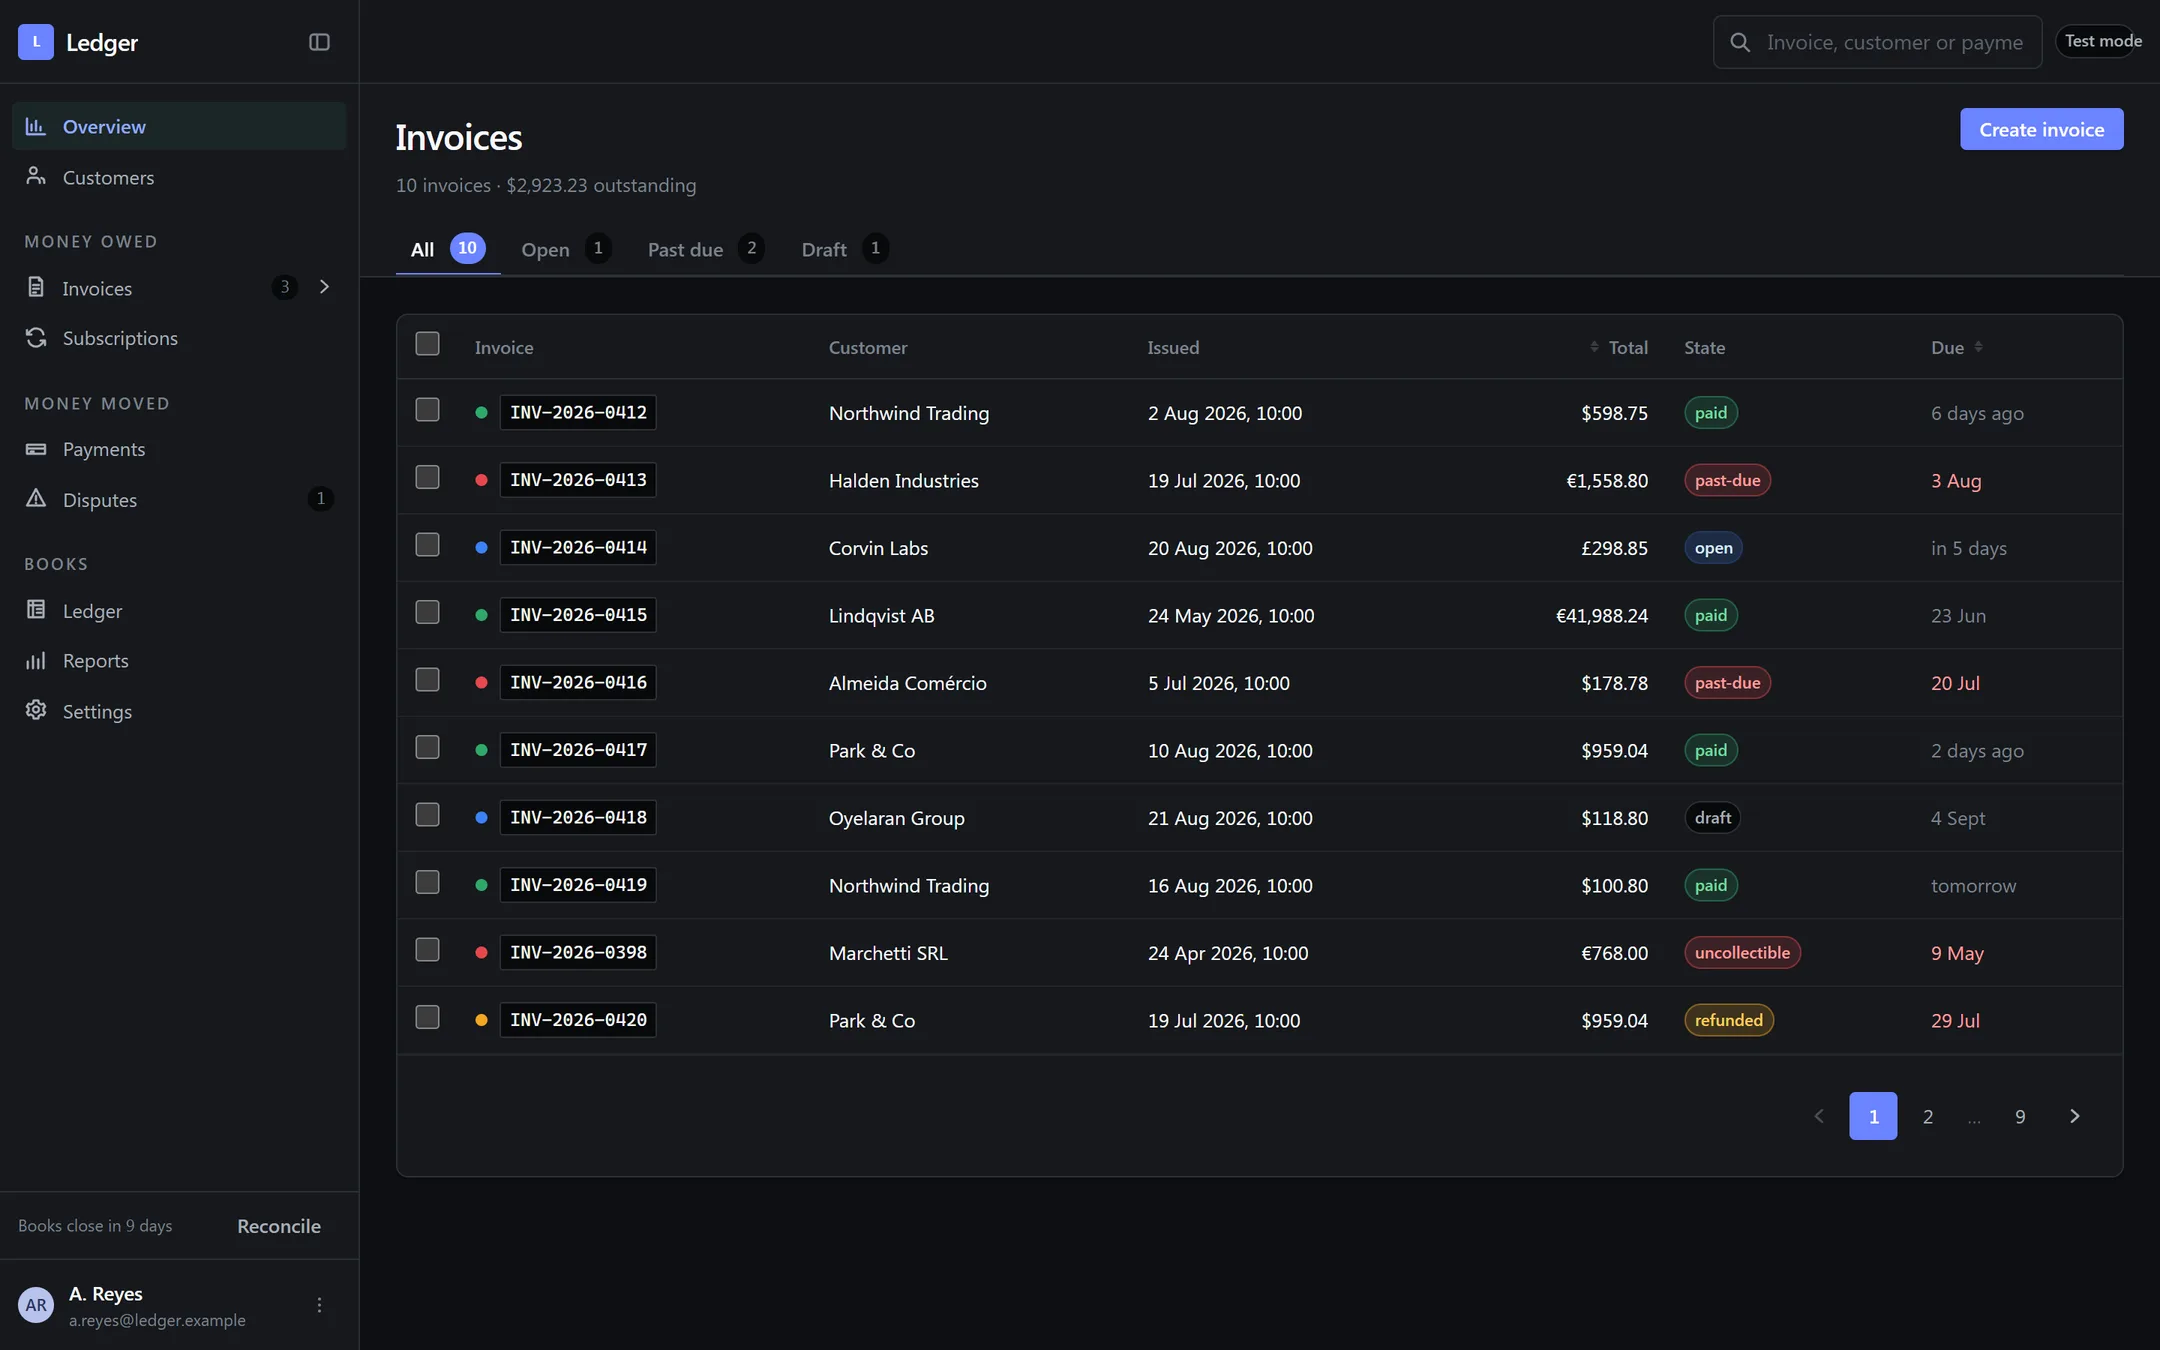Expand the Invoices sidebar chevron

[x=324, y=287]
